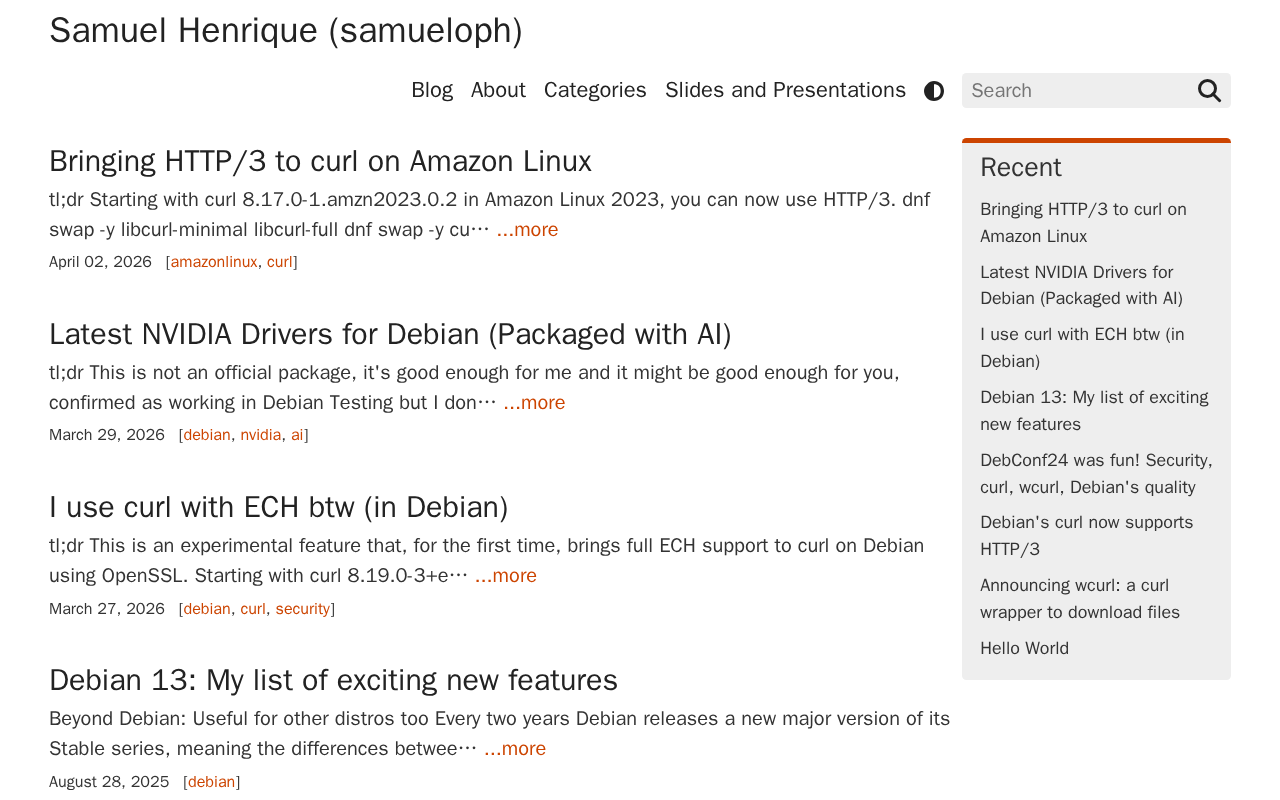
Task: Open the Hello World recent post
Action: click(x=1024, y=649)
